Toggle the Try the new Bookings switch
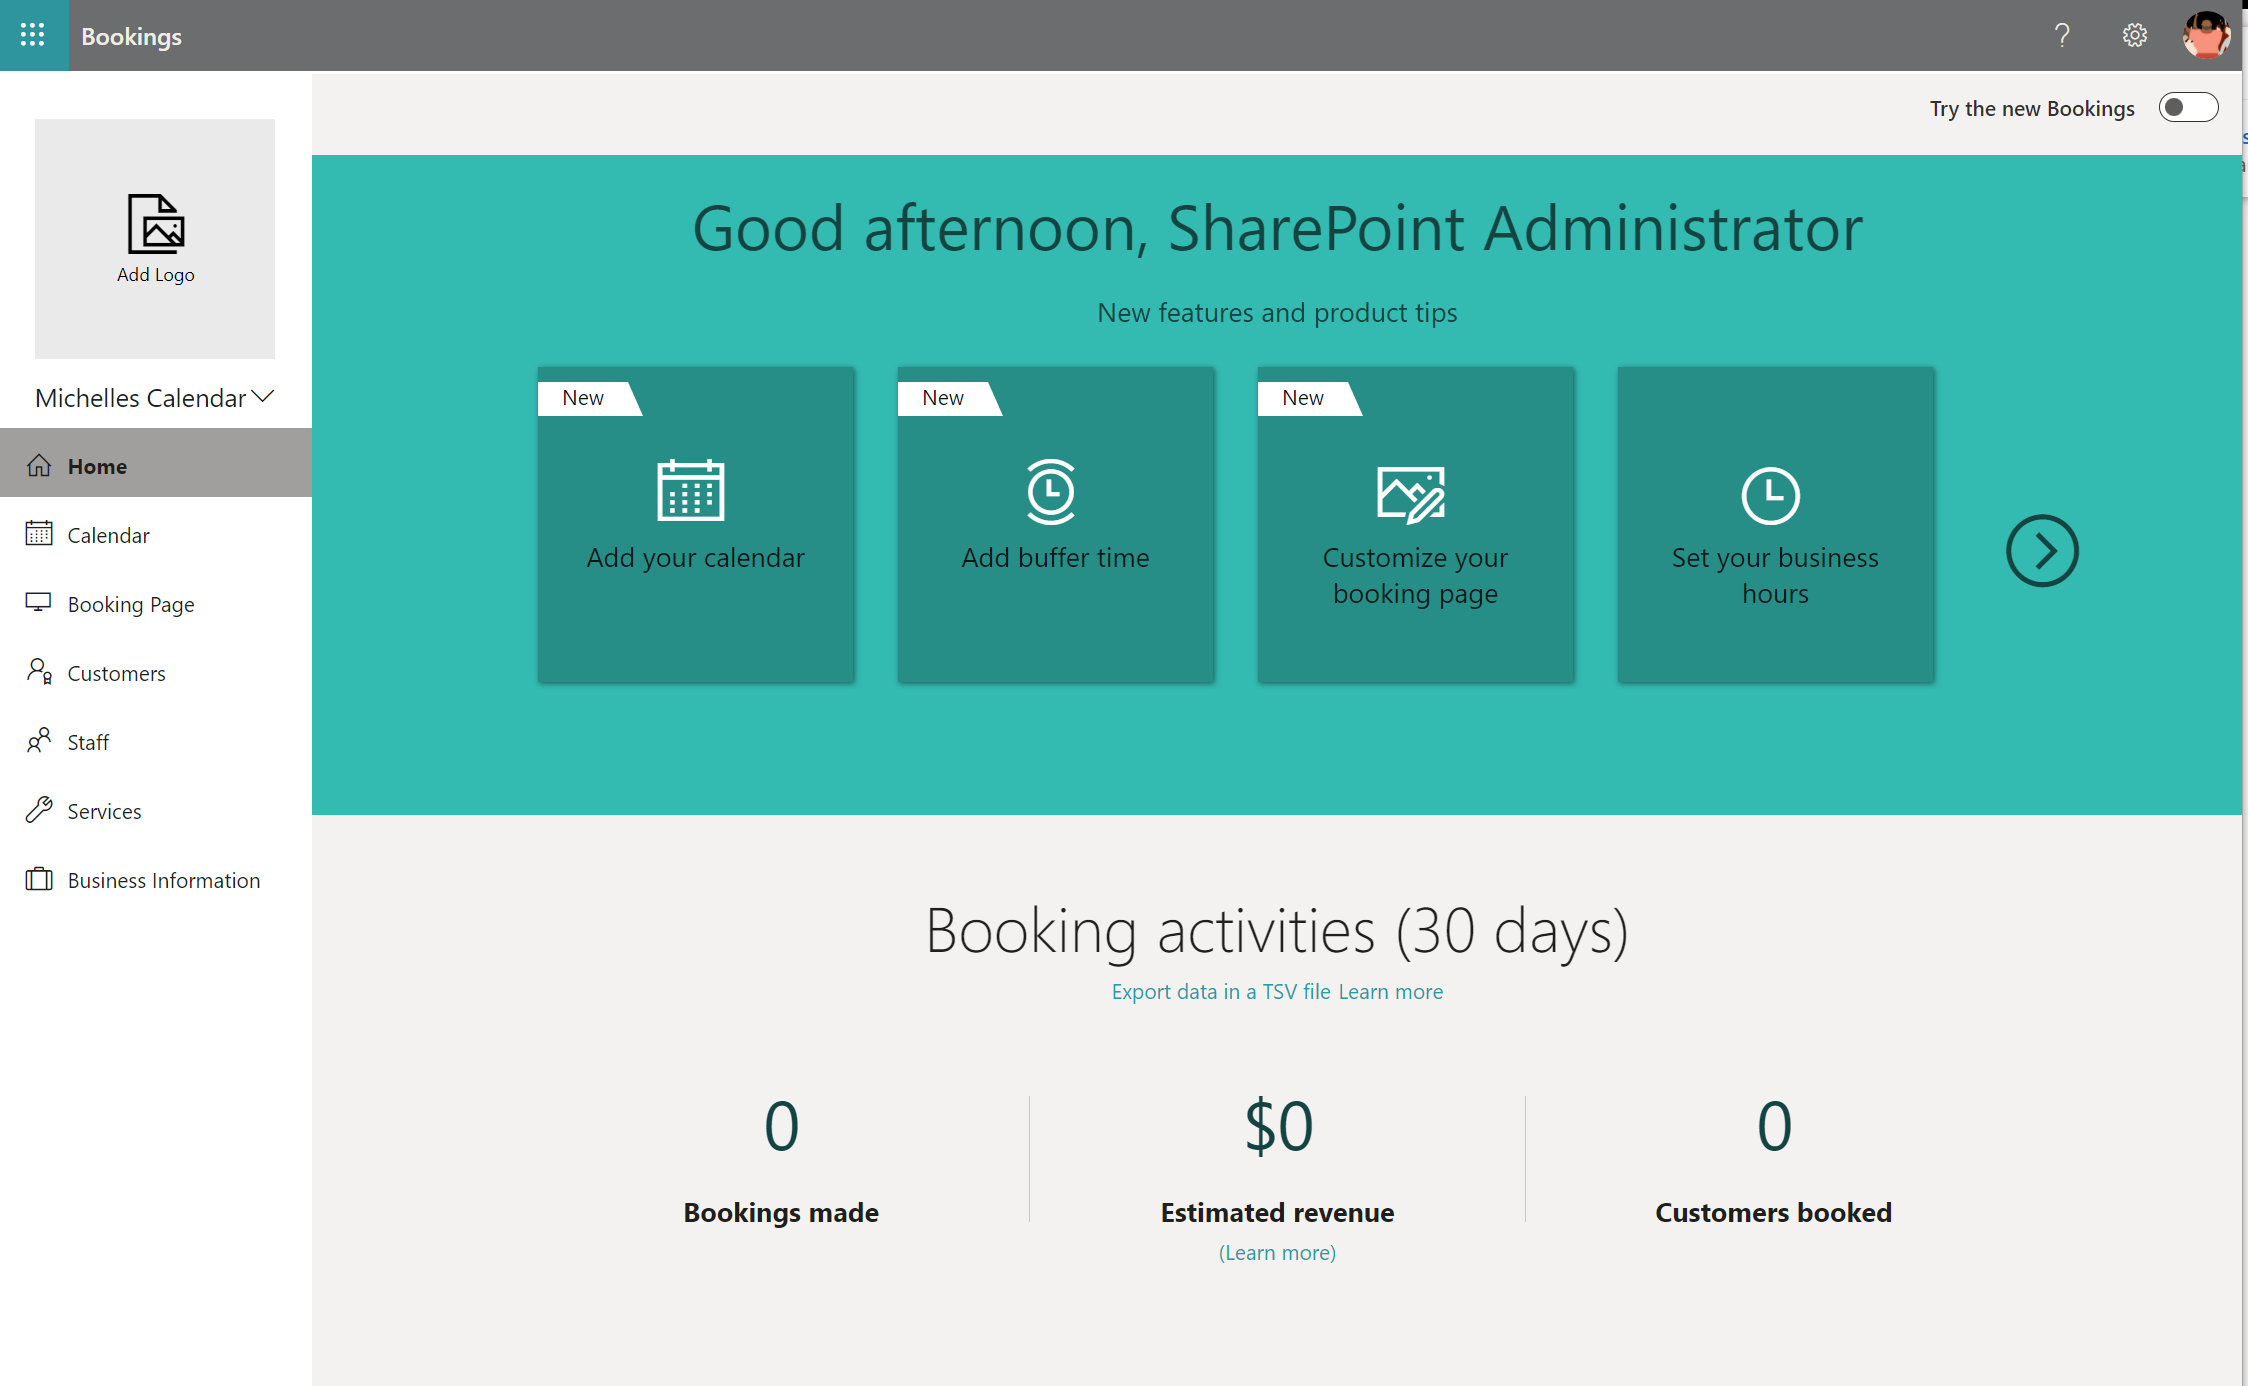This screenshot has height=1386, width=2248. pyautogui.click(x=2188, y=107)
